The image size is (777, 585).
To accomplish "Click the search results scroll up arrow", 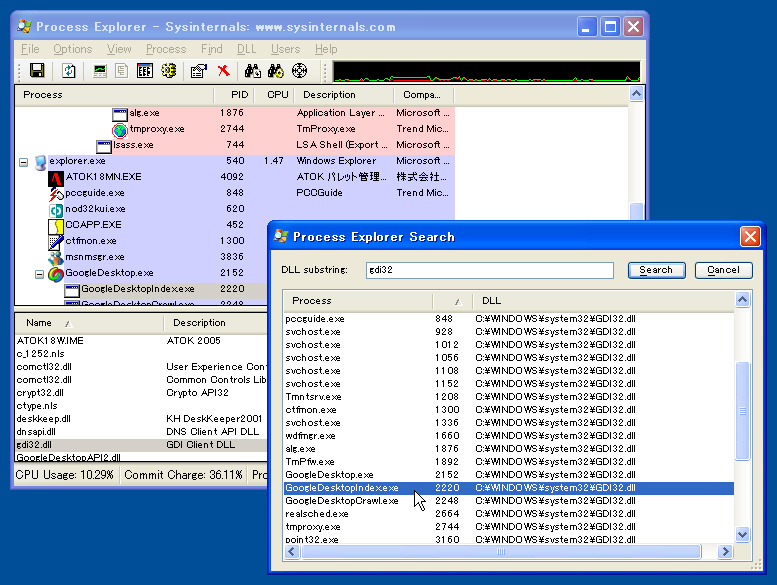I will tap(742, 299).
